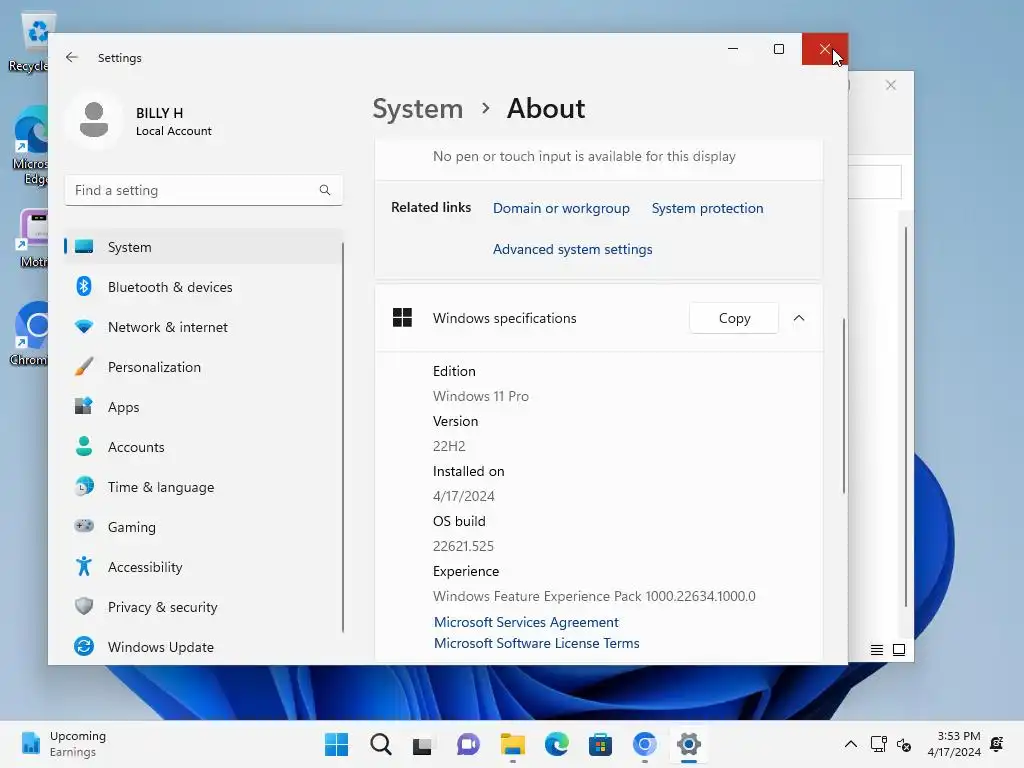Open Task View on taskbar
Image resolution: width=1024 pixels, height=768 pixels.
[423, 744]
